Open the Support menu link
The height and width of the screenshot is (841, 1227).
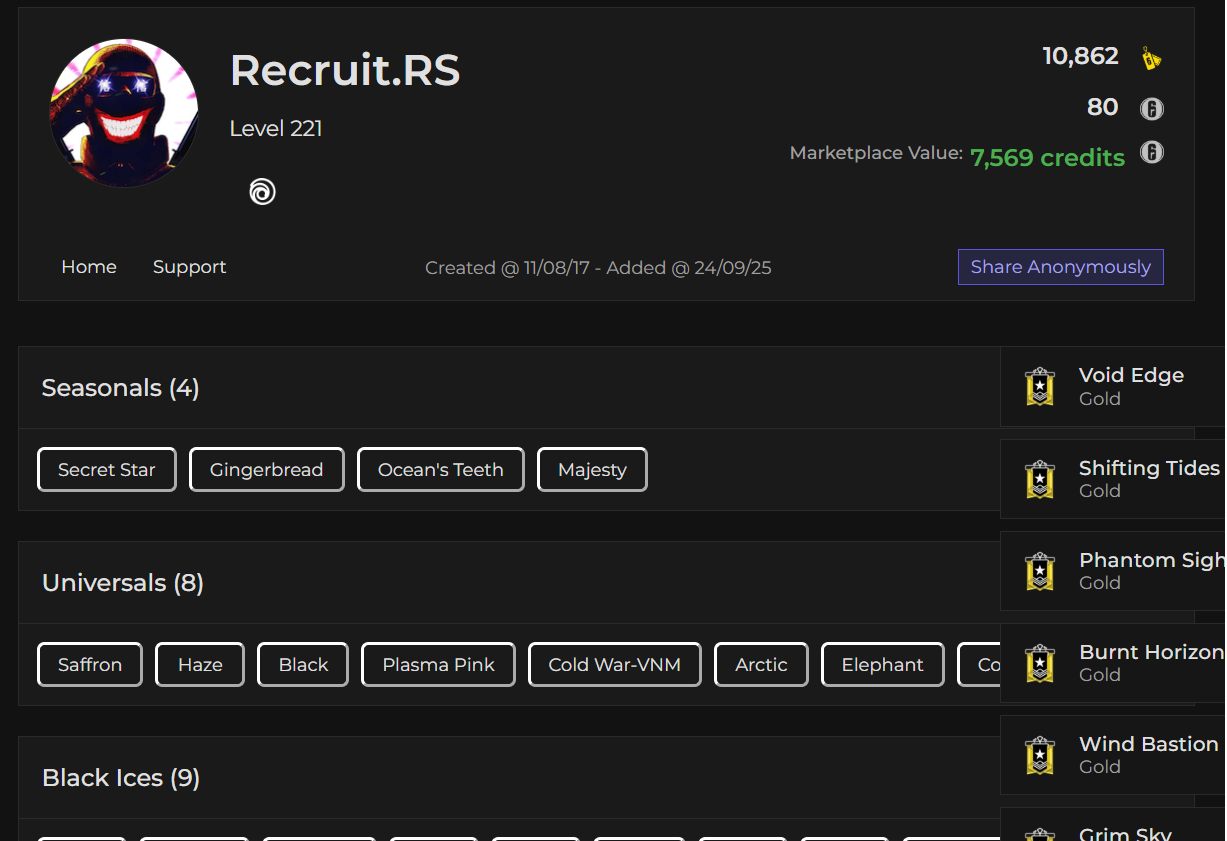[189, 267]
